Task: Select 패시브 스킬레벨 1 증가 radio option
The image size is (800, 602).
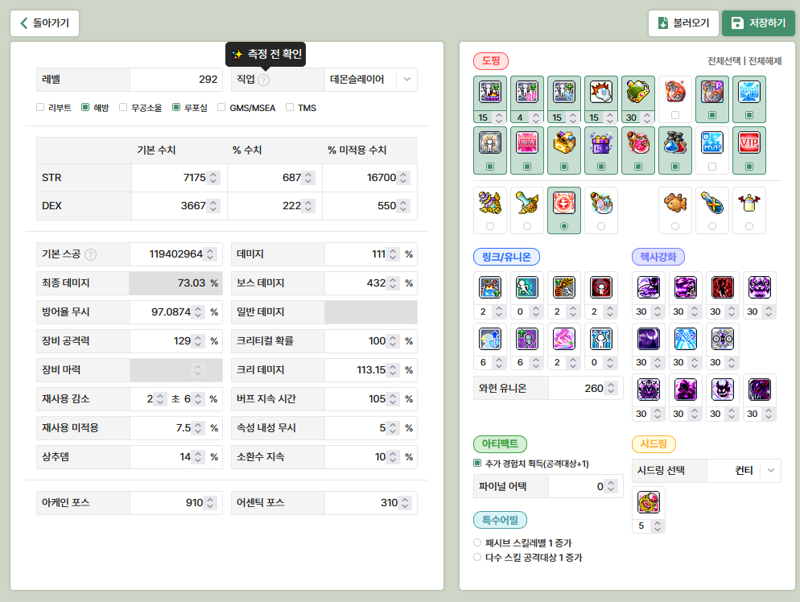Action: 477,542
